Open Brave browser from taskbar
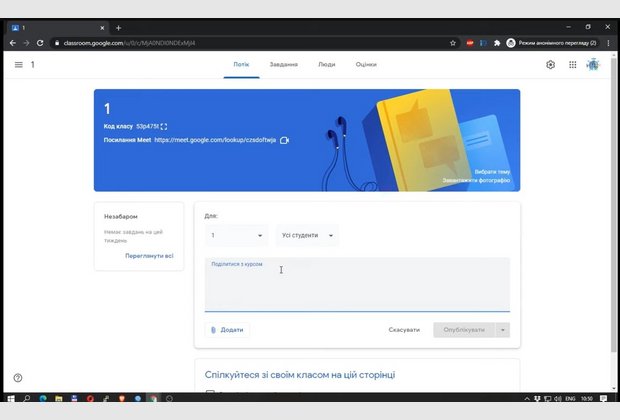This screenshot has height=420, width=620. coord(122,398)
